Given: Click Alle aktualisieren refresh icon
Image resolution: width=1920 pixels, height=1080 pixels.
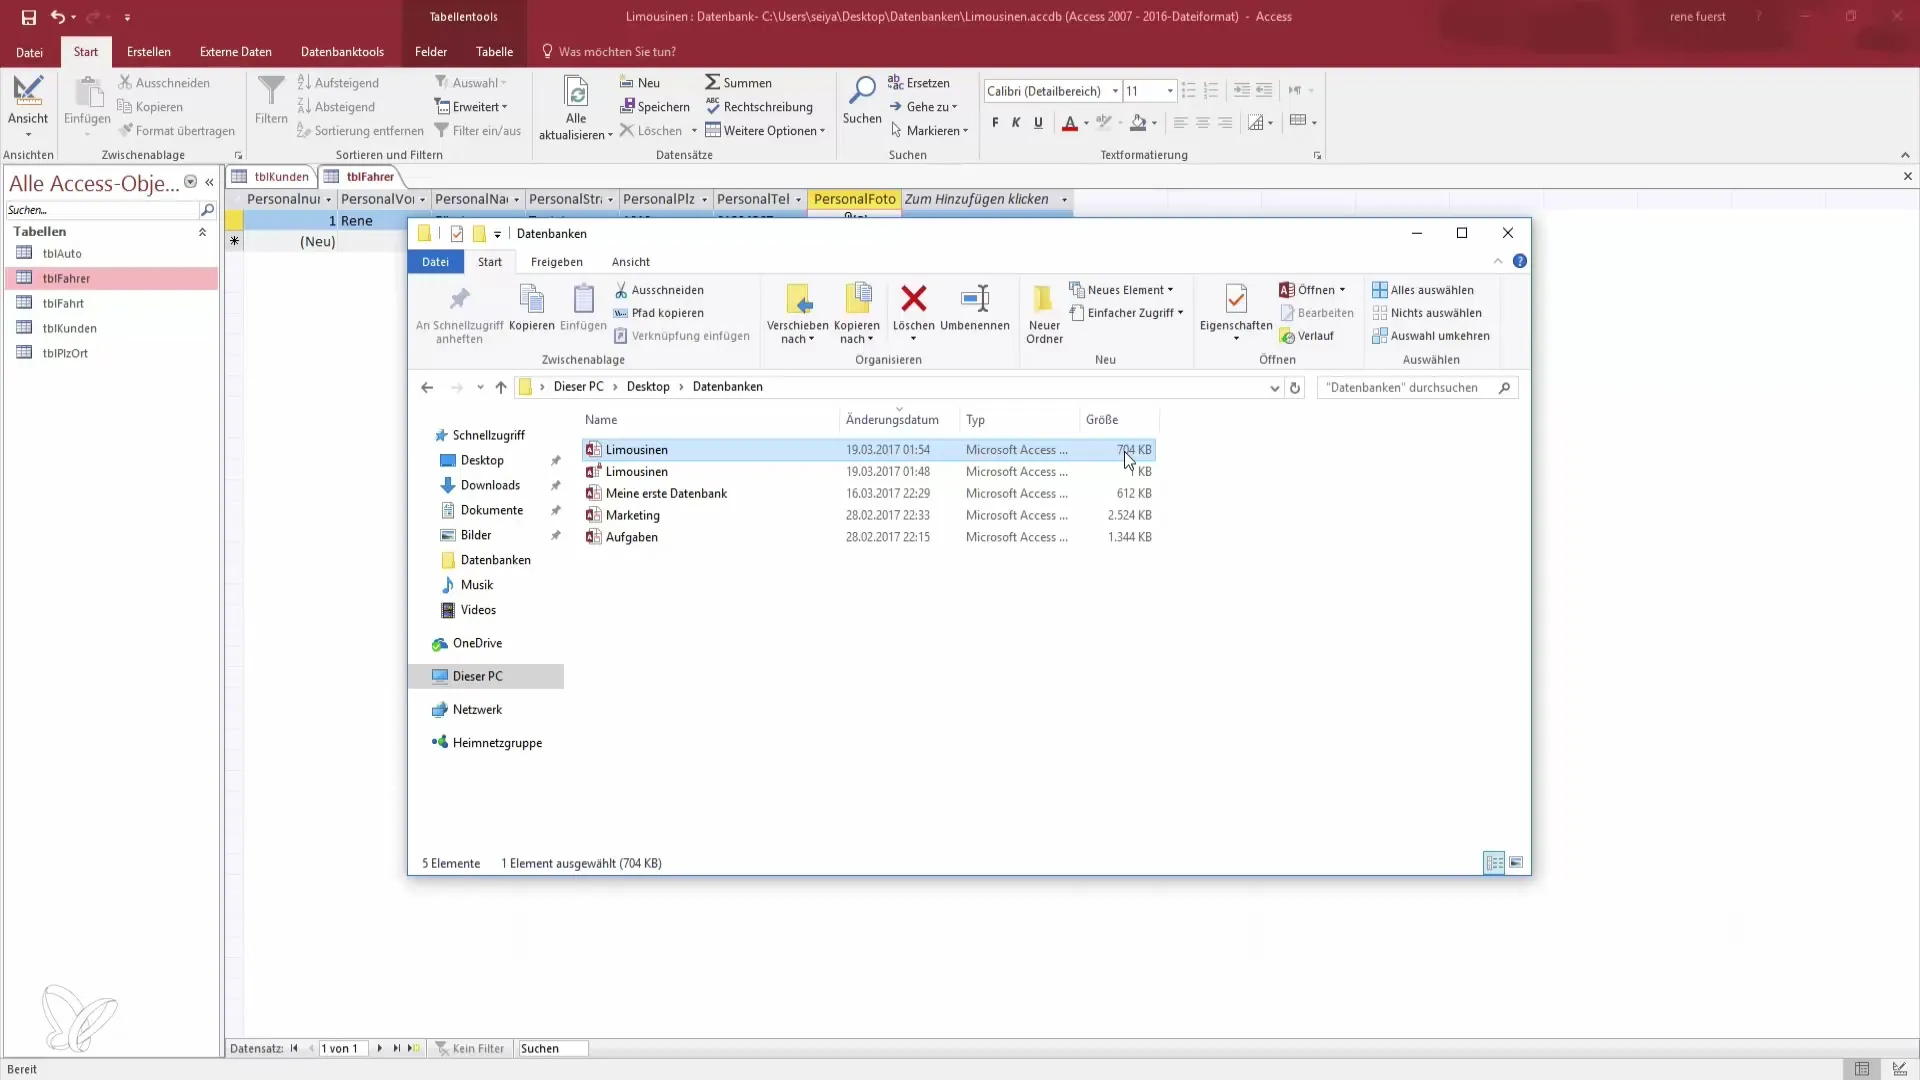Looking at the screenshot, I should [x=576, y=92].
